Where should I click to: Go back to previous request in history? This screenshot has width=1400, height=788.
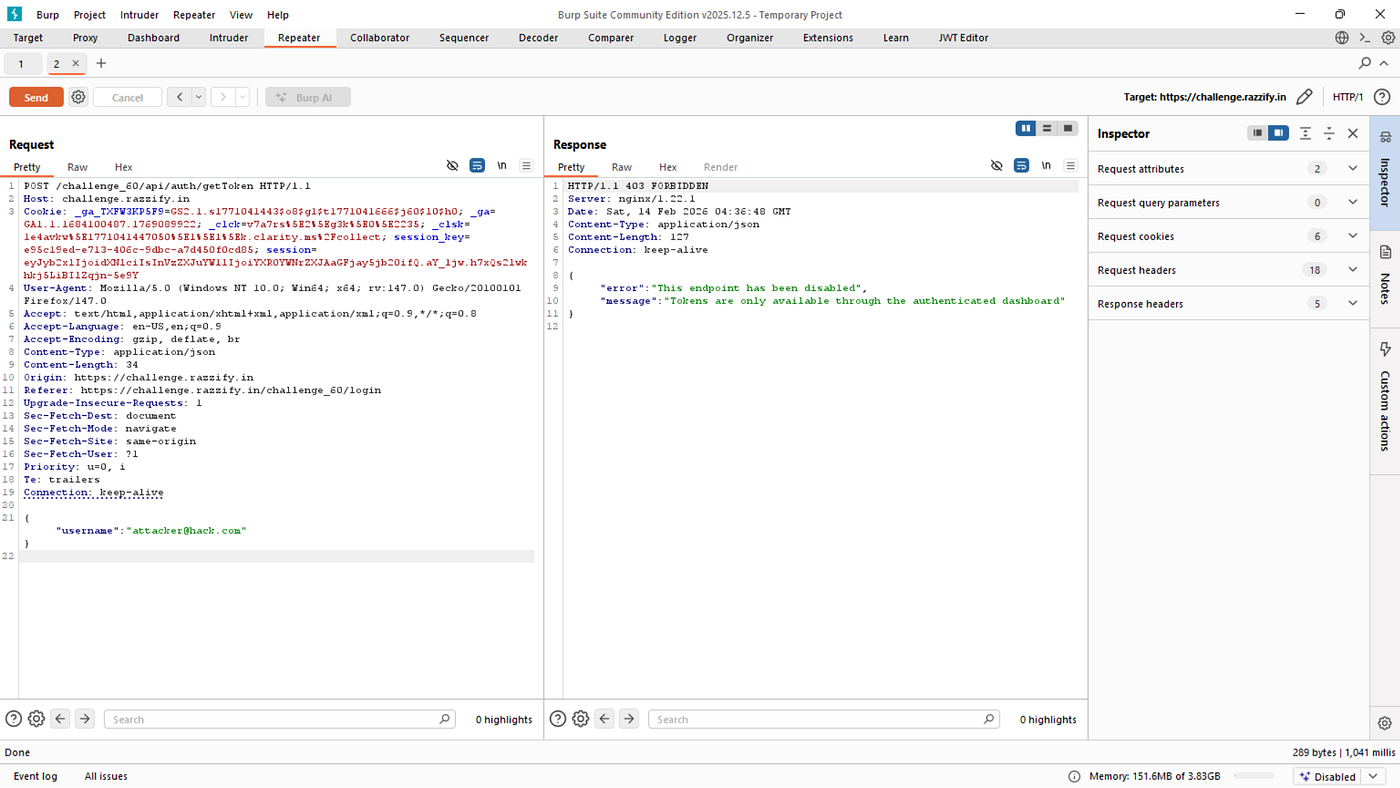click(179, 97)
